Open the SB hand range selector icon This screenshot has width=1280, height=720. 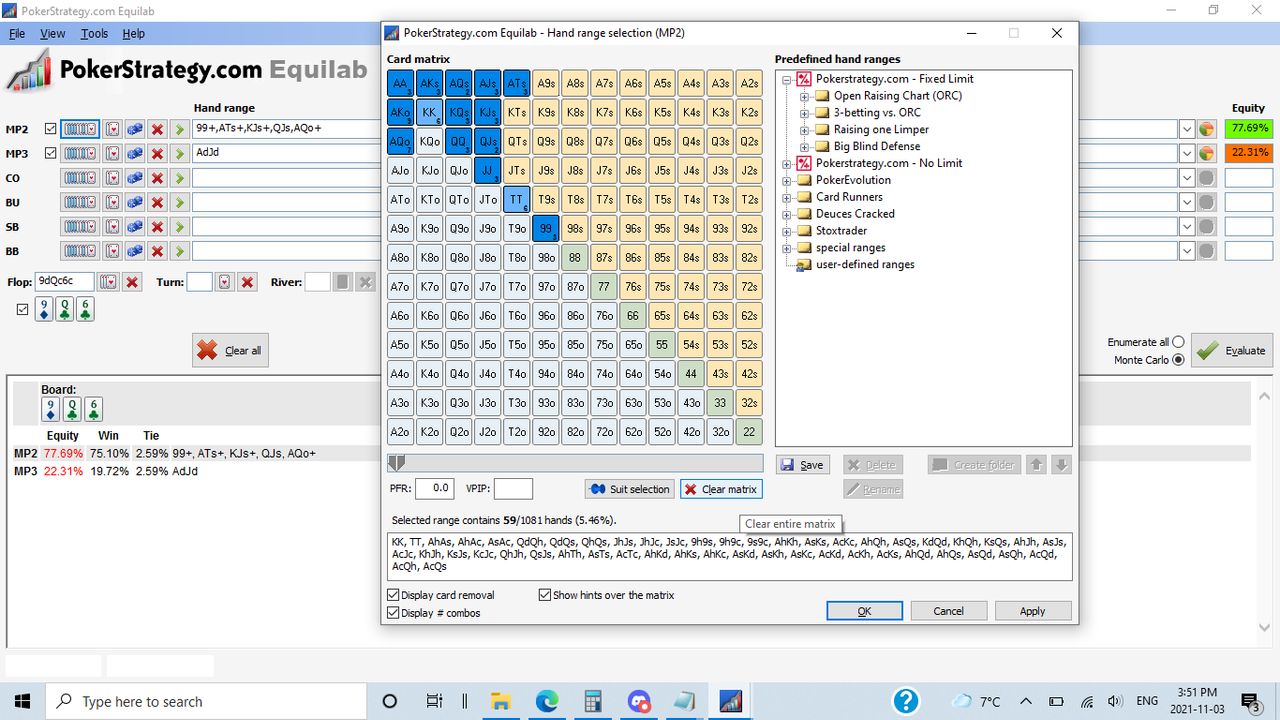point(80,226)
